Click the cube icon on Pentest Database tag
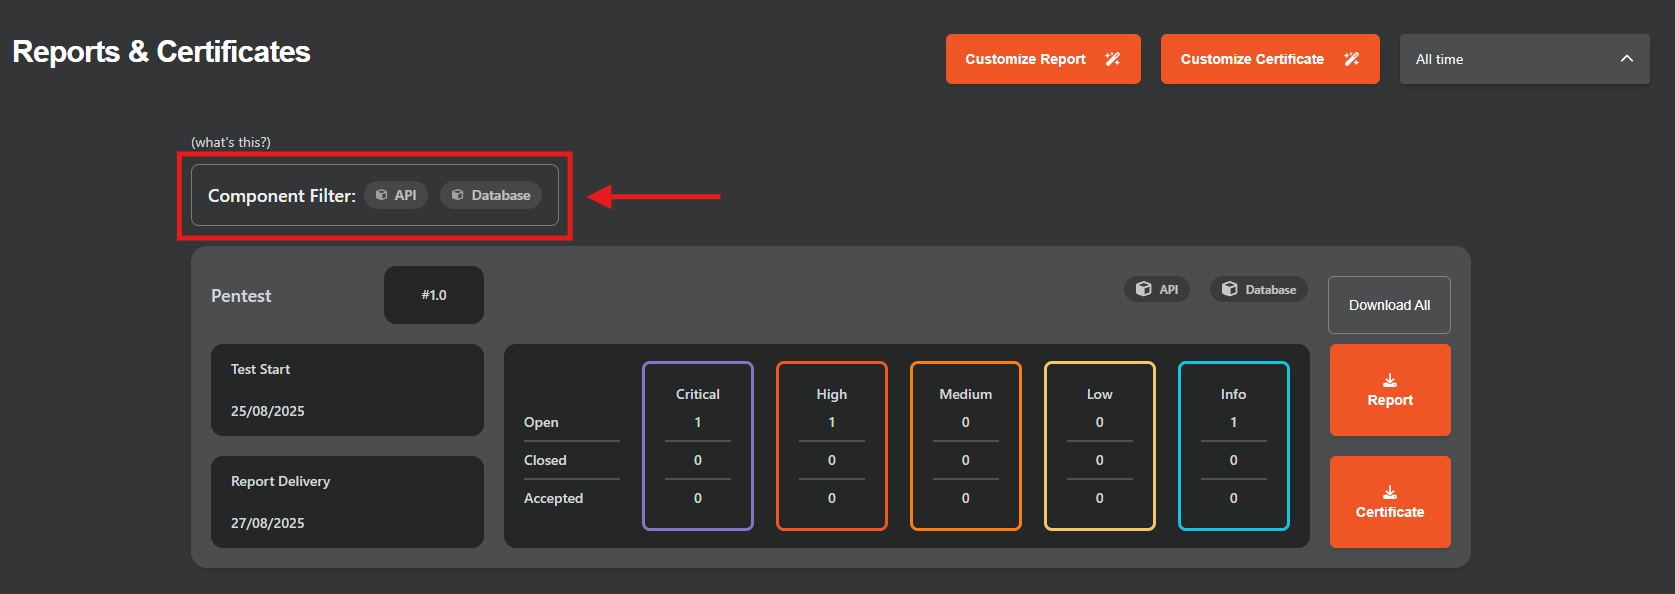The image size is (1675, 594). pos(1229,289)
